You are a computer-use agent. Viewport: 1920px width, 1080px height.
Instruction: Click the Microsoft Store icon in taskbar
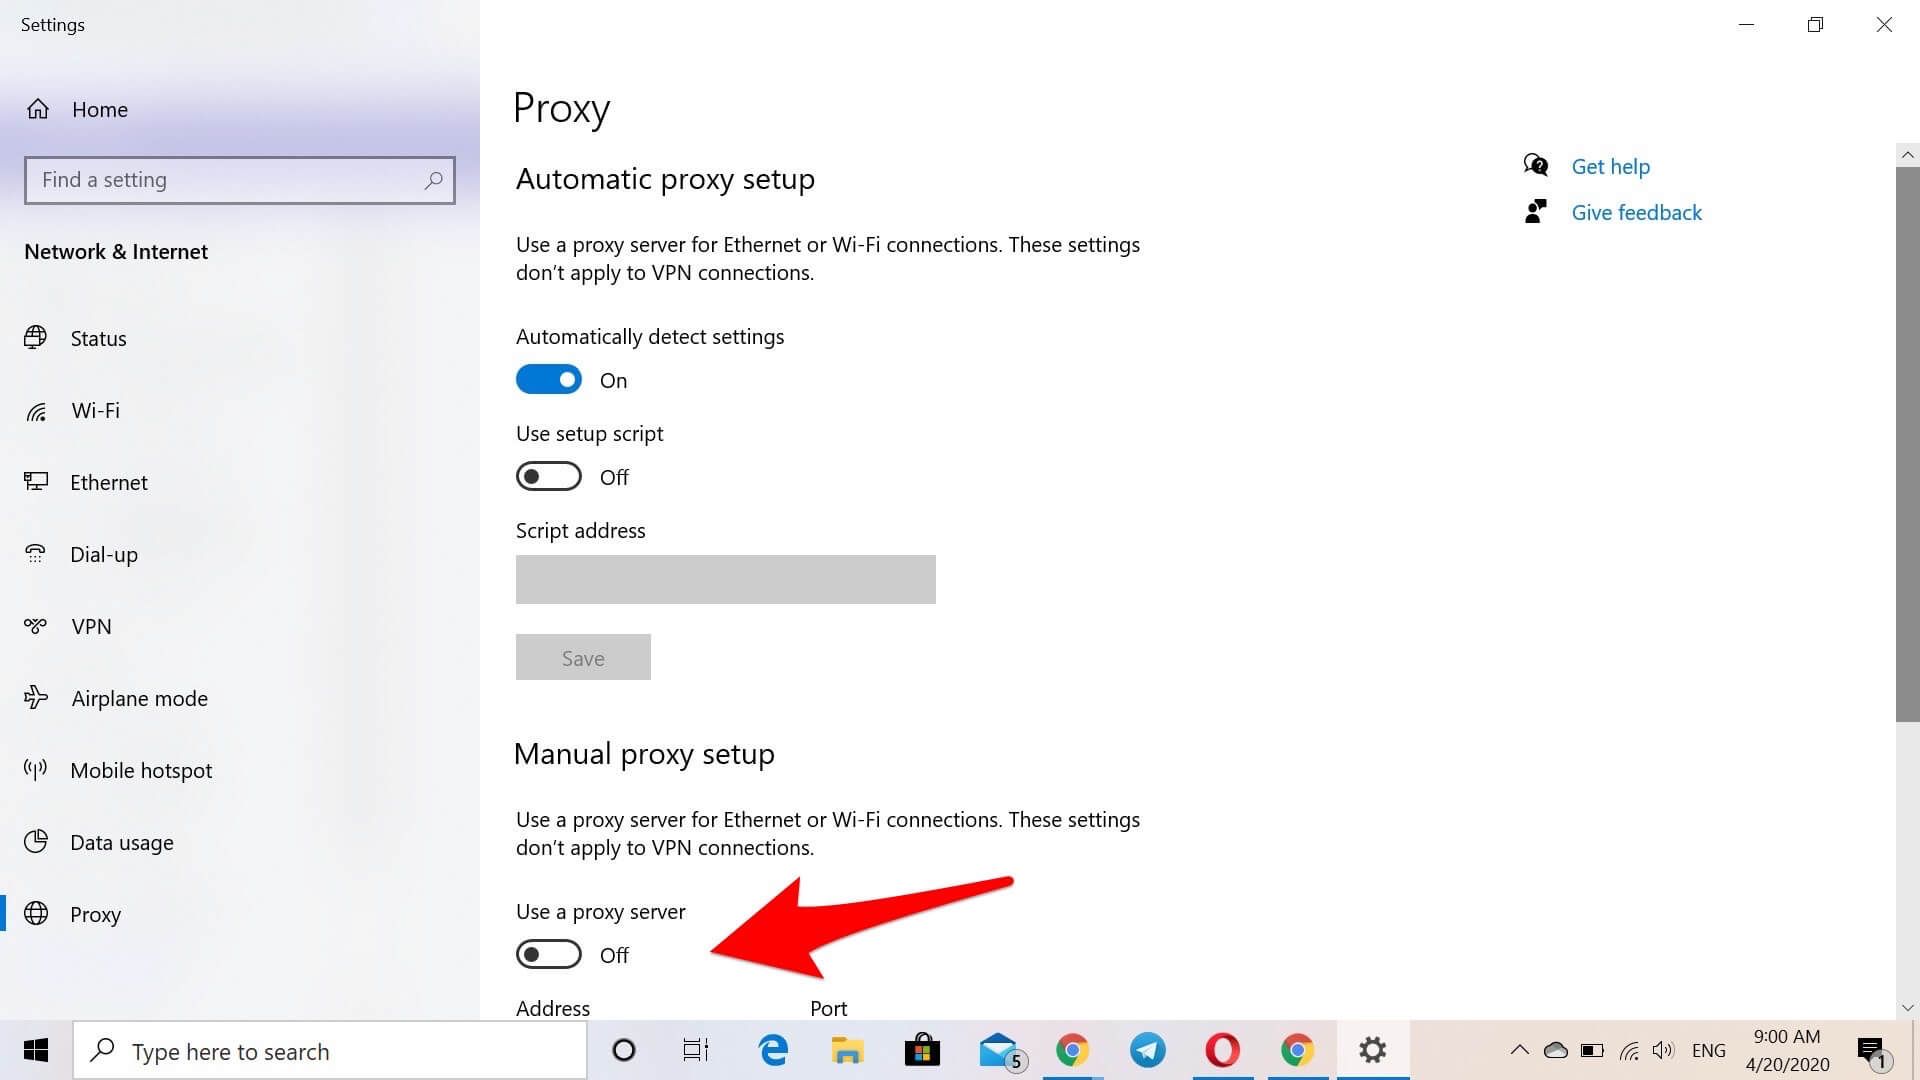coord(923,1051)
